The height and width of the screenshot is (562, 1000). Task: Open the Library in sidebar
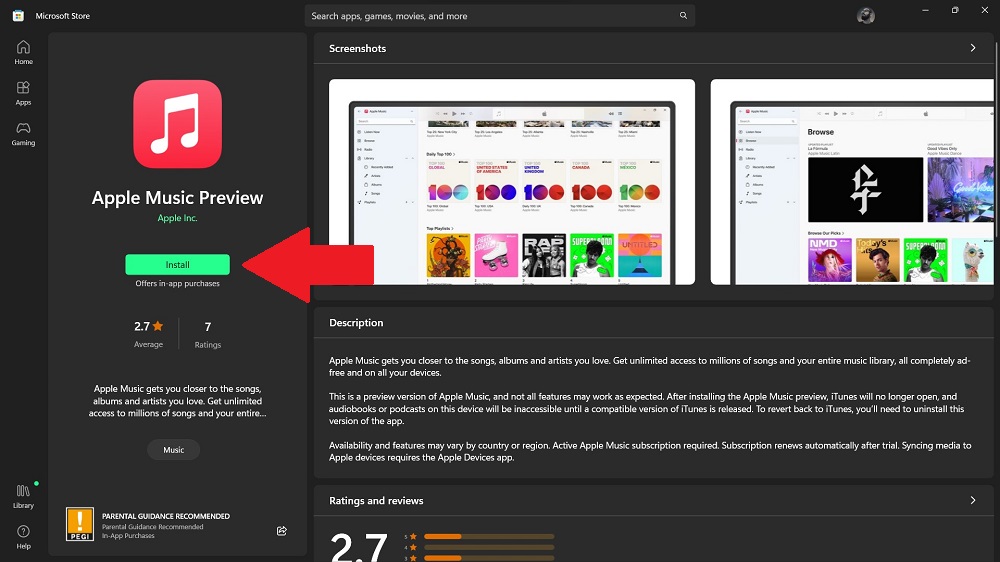[x=23, y=495]
